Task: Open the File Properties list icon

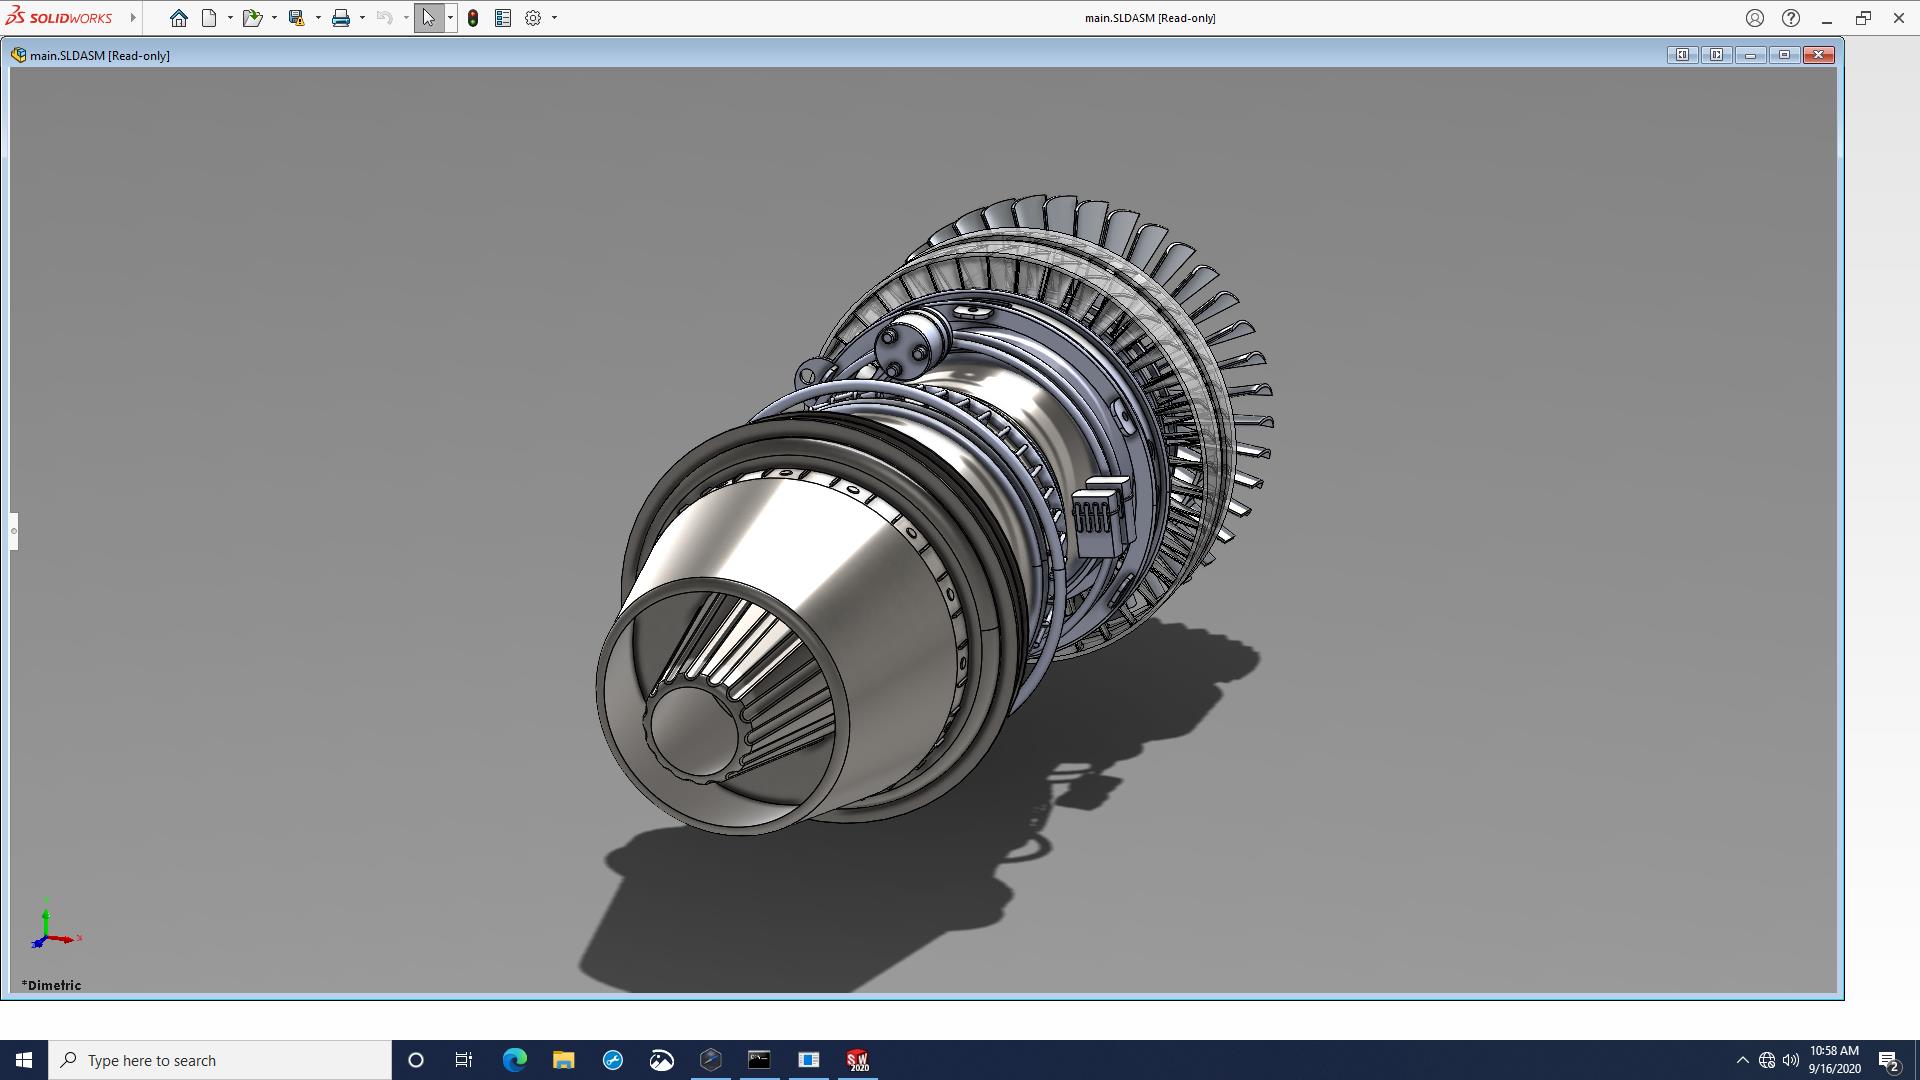Action: [x=503, y=18]
